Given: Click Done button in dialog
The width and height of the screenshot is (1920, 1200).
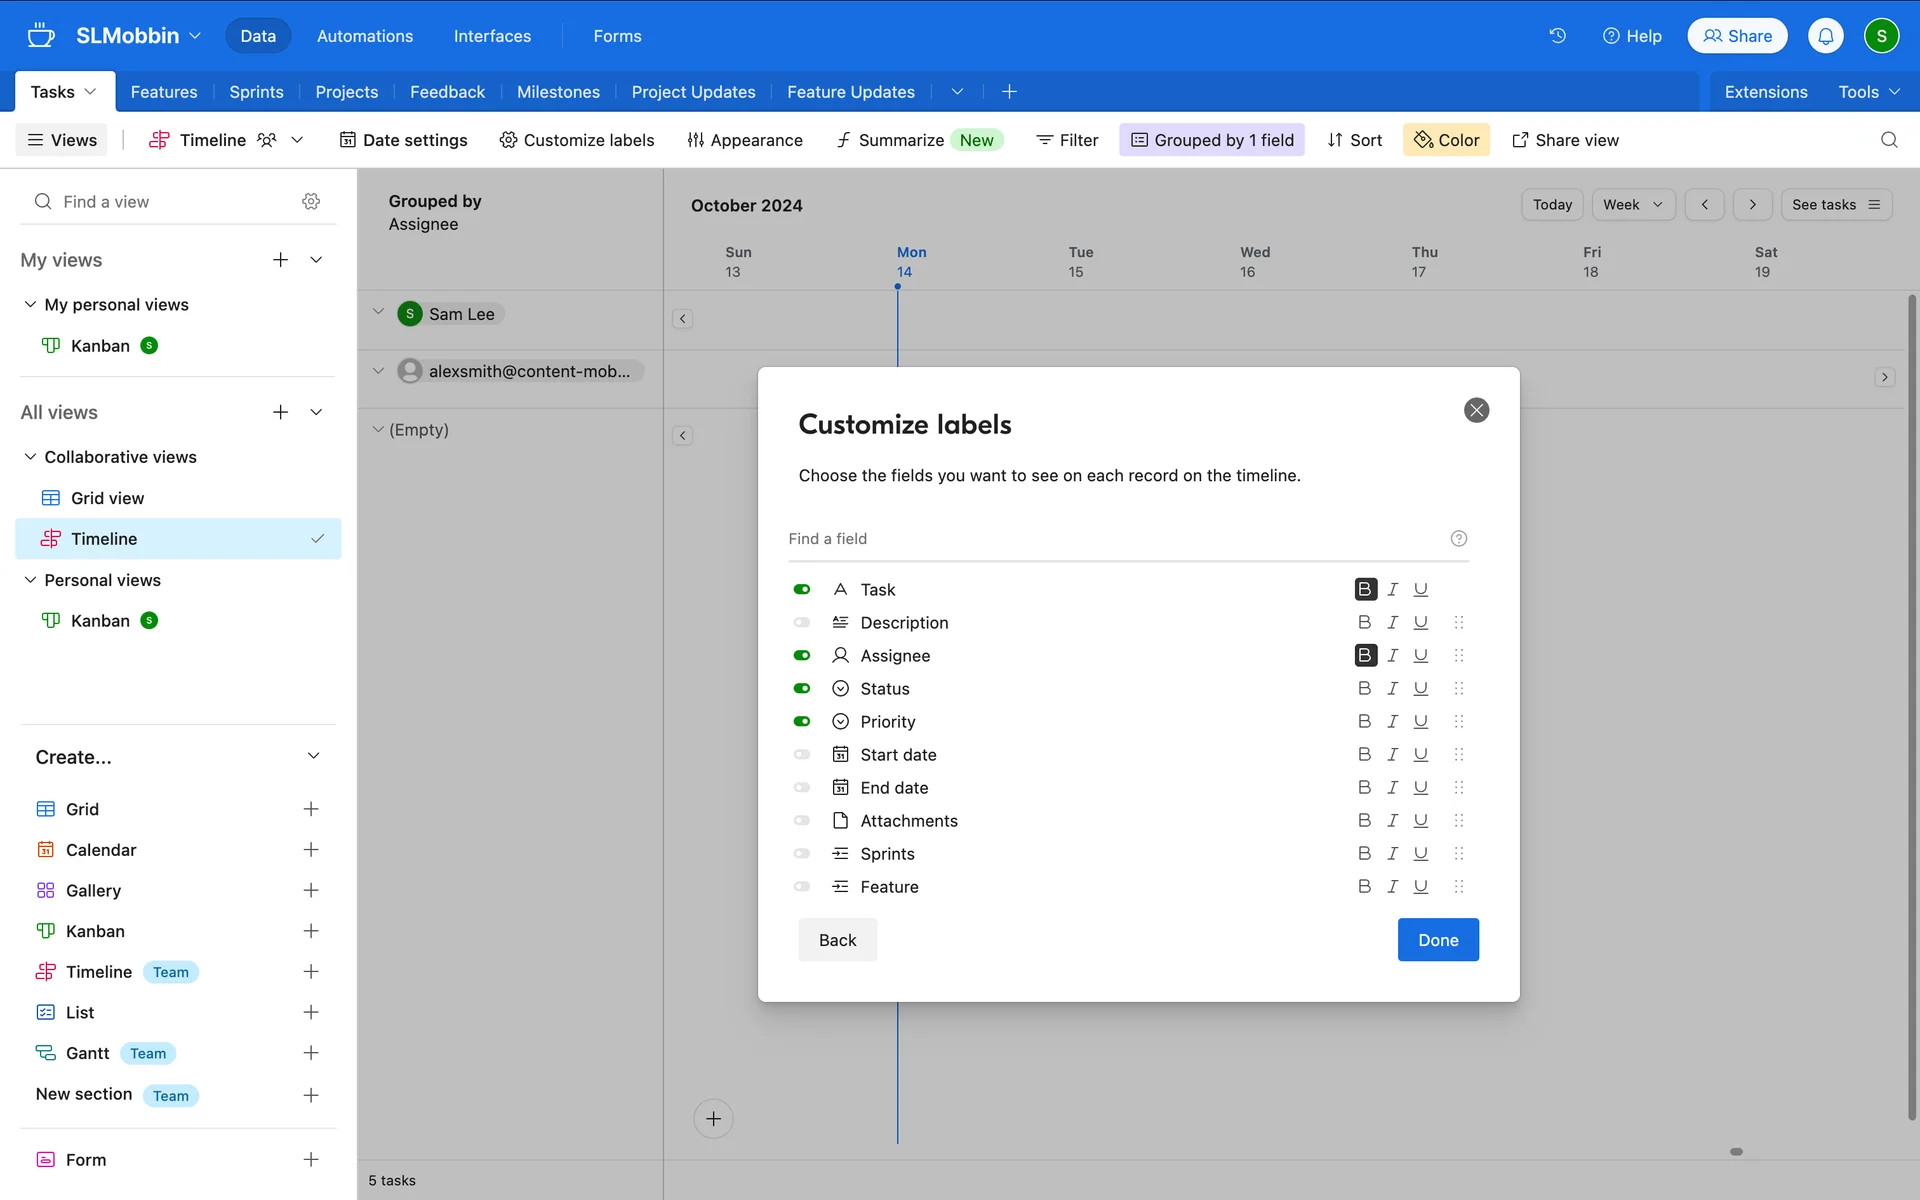Looking at the screenshot, I should tap(1437, 940).
